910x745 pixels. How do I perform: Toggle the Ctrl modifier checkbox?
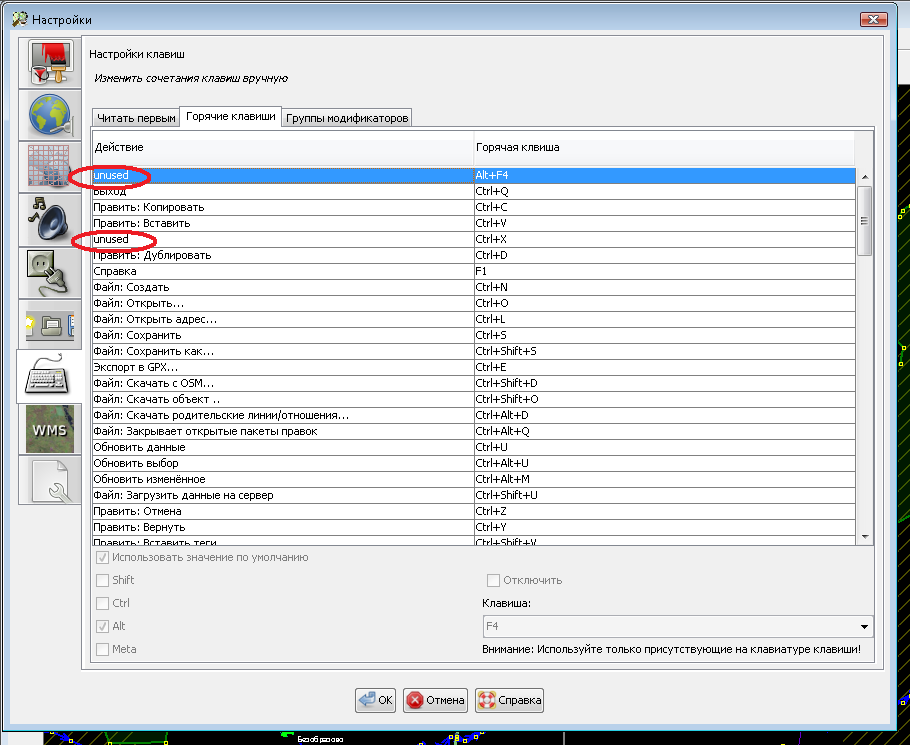pyautogui.click(x=102, y=603)
